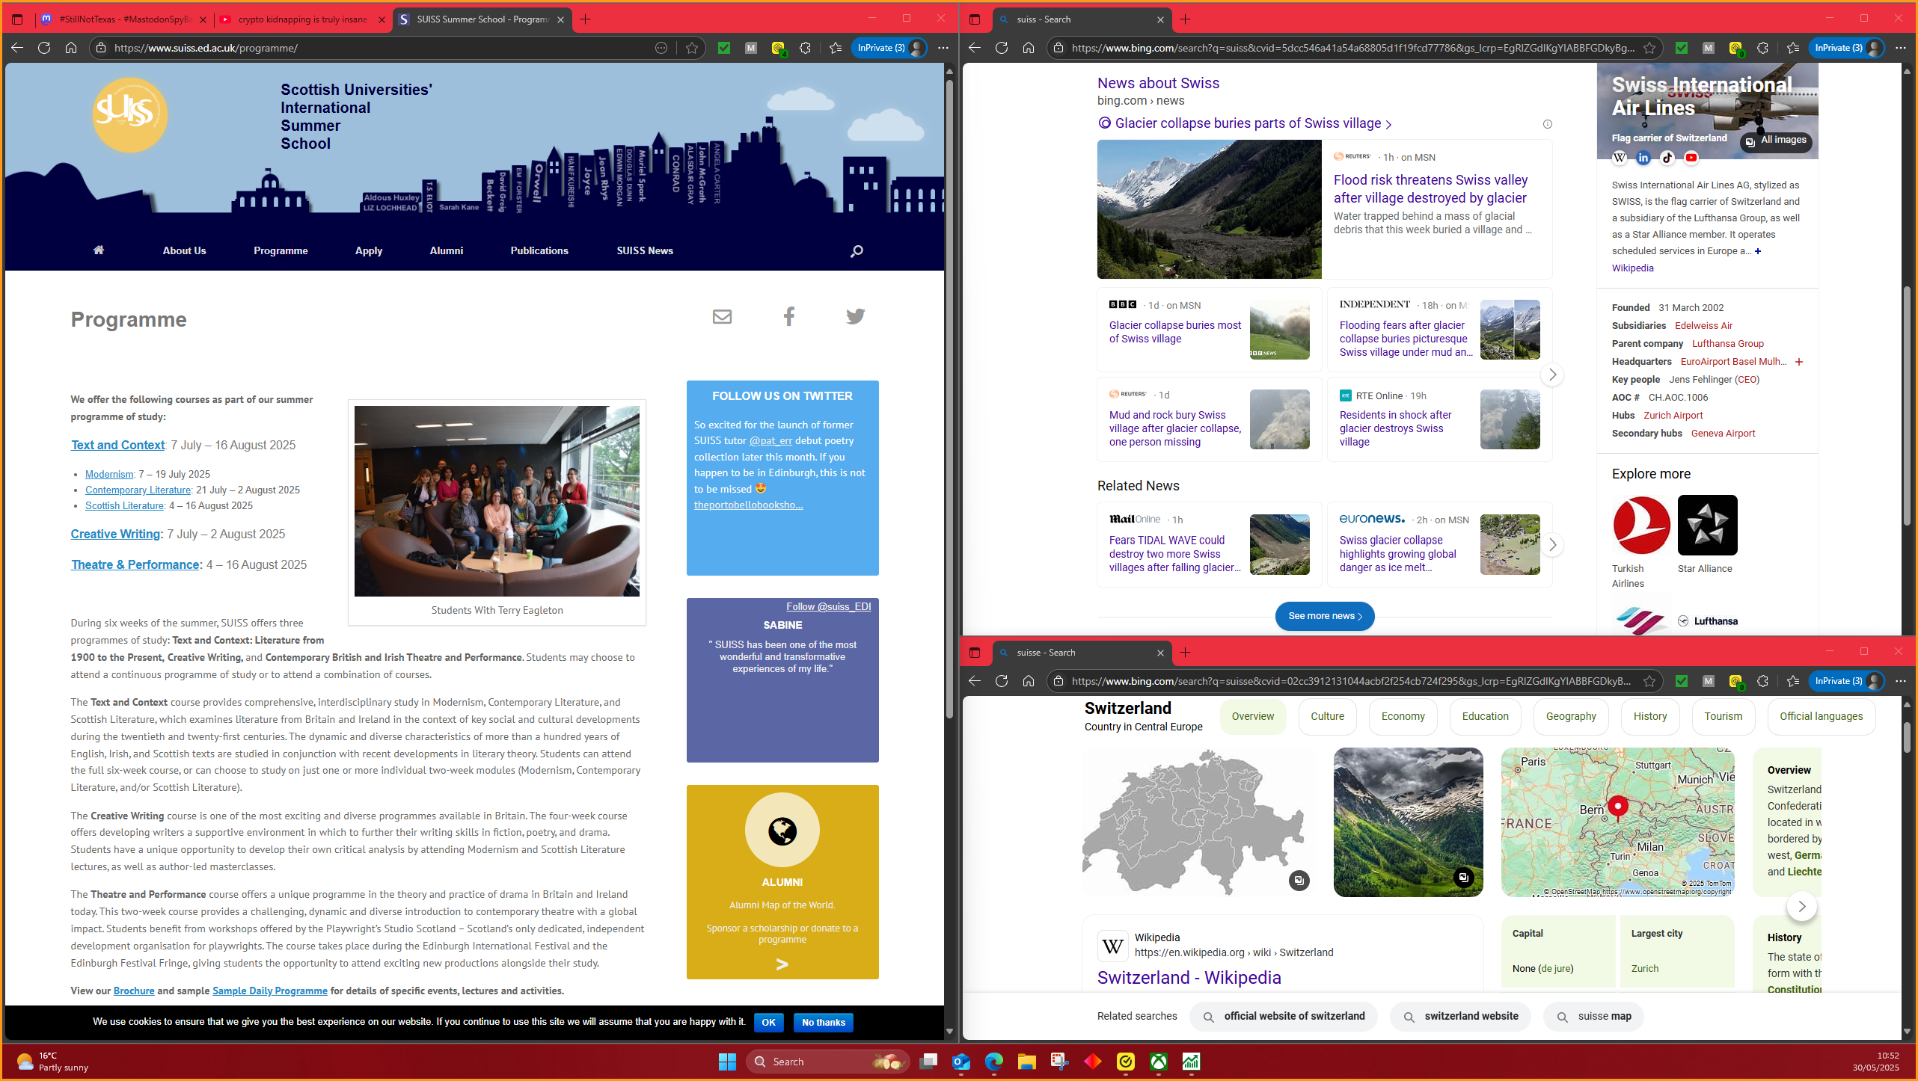Open the LinkedIn icon under Swiss International Air Lines
This screenshot has width=1918, height=1081.
(x=1643, y=157)
